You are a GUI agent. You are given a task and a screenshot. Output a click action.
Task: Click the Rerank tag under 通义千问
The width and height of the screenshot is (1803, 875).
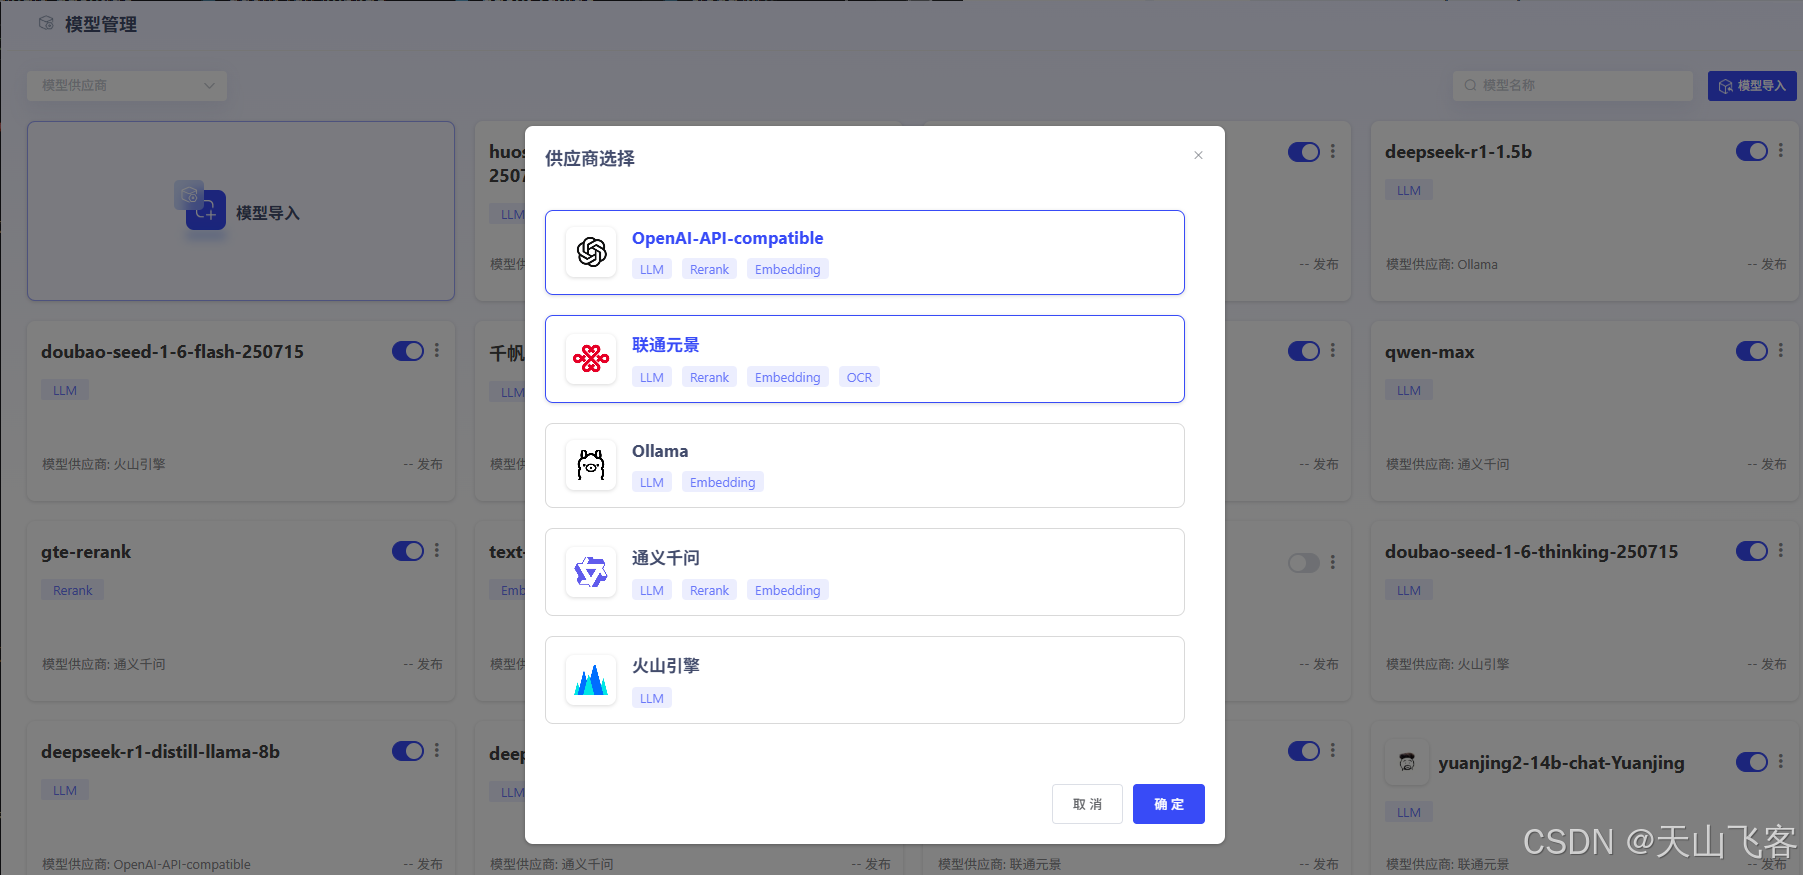(709, 590)
